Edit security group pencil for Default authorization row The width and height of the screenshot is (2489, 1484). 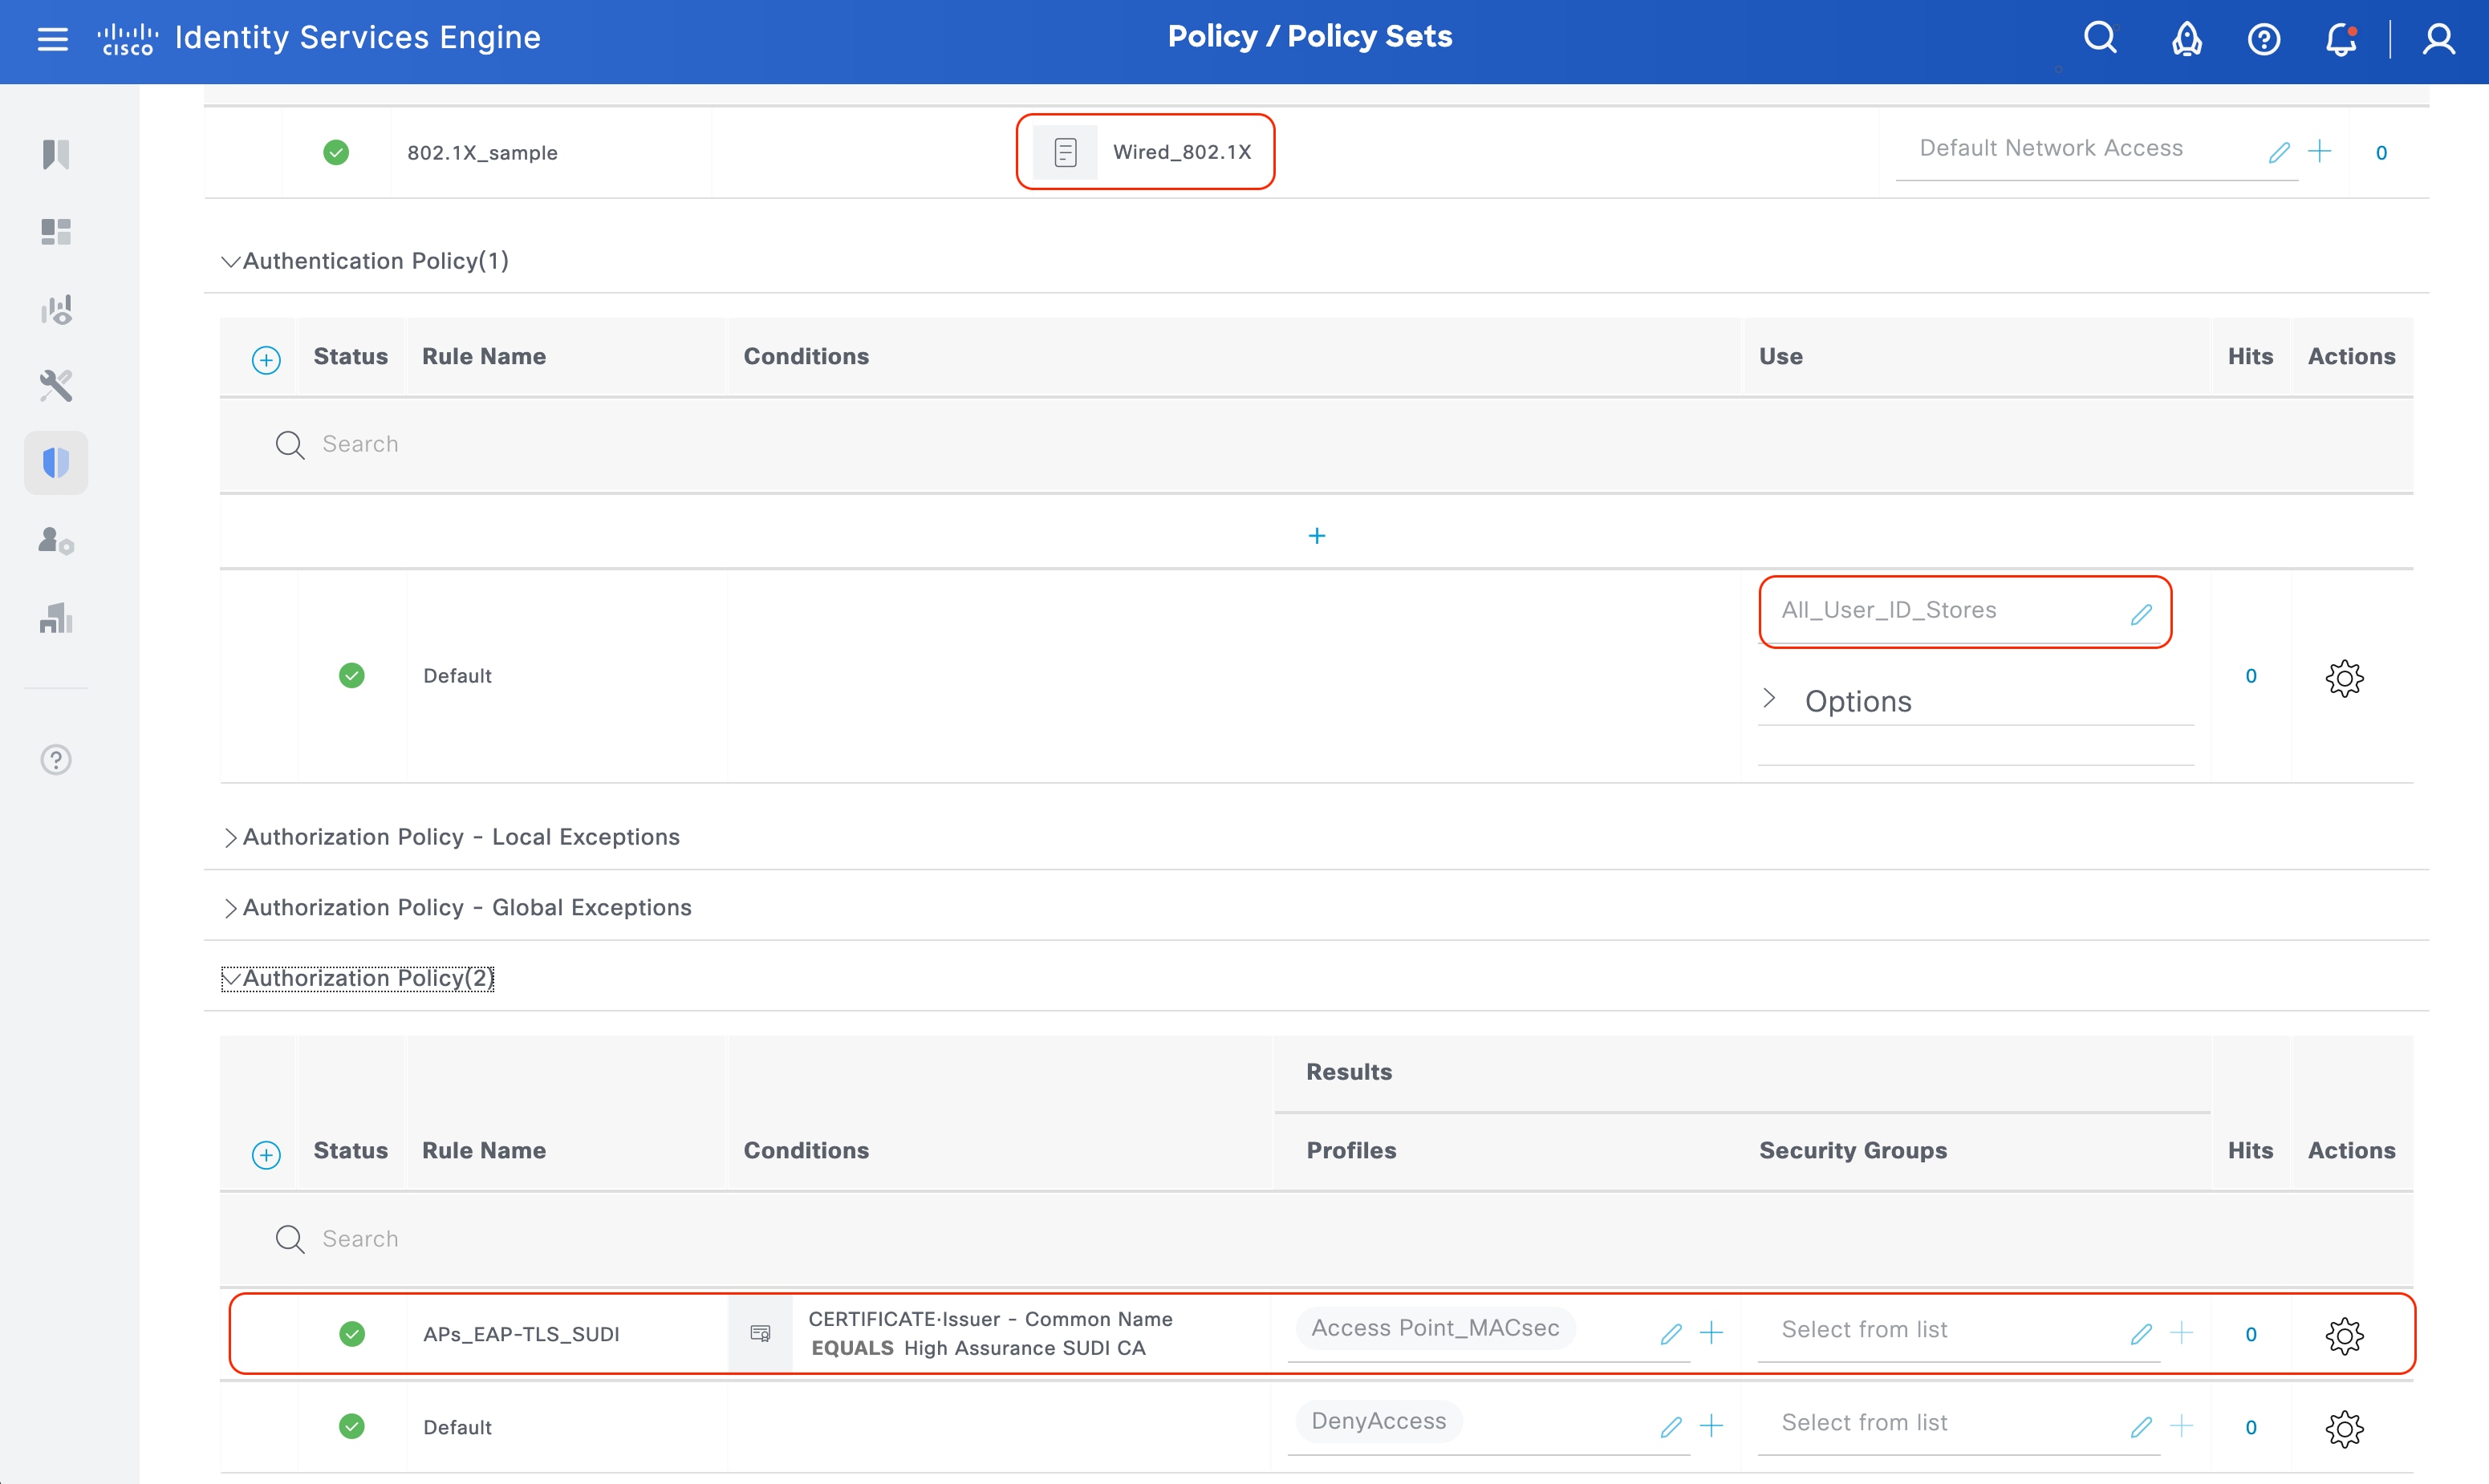pos(2141,1427)
